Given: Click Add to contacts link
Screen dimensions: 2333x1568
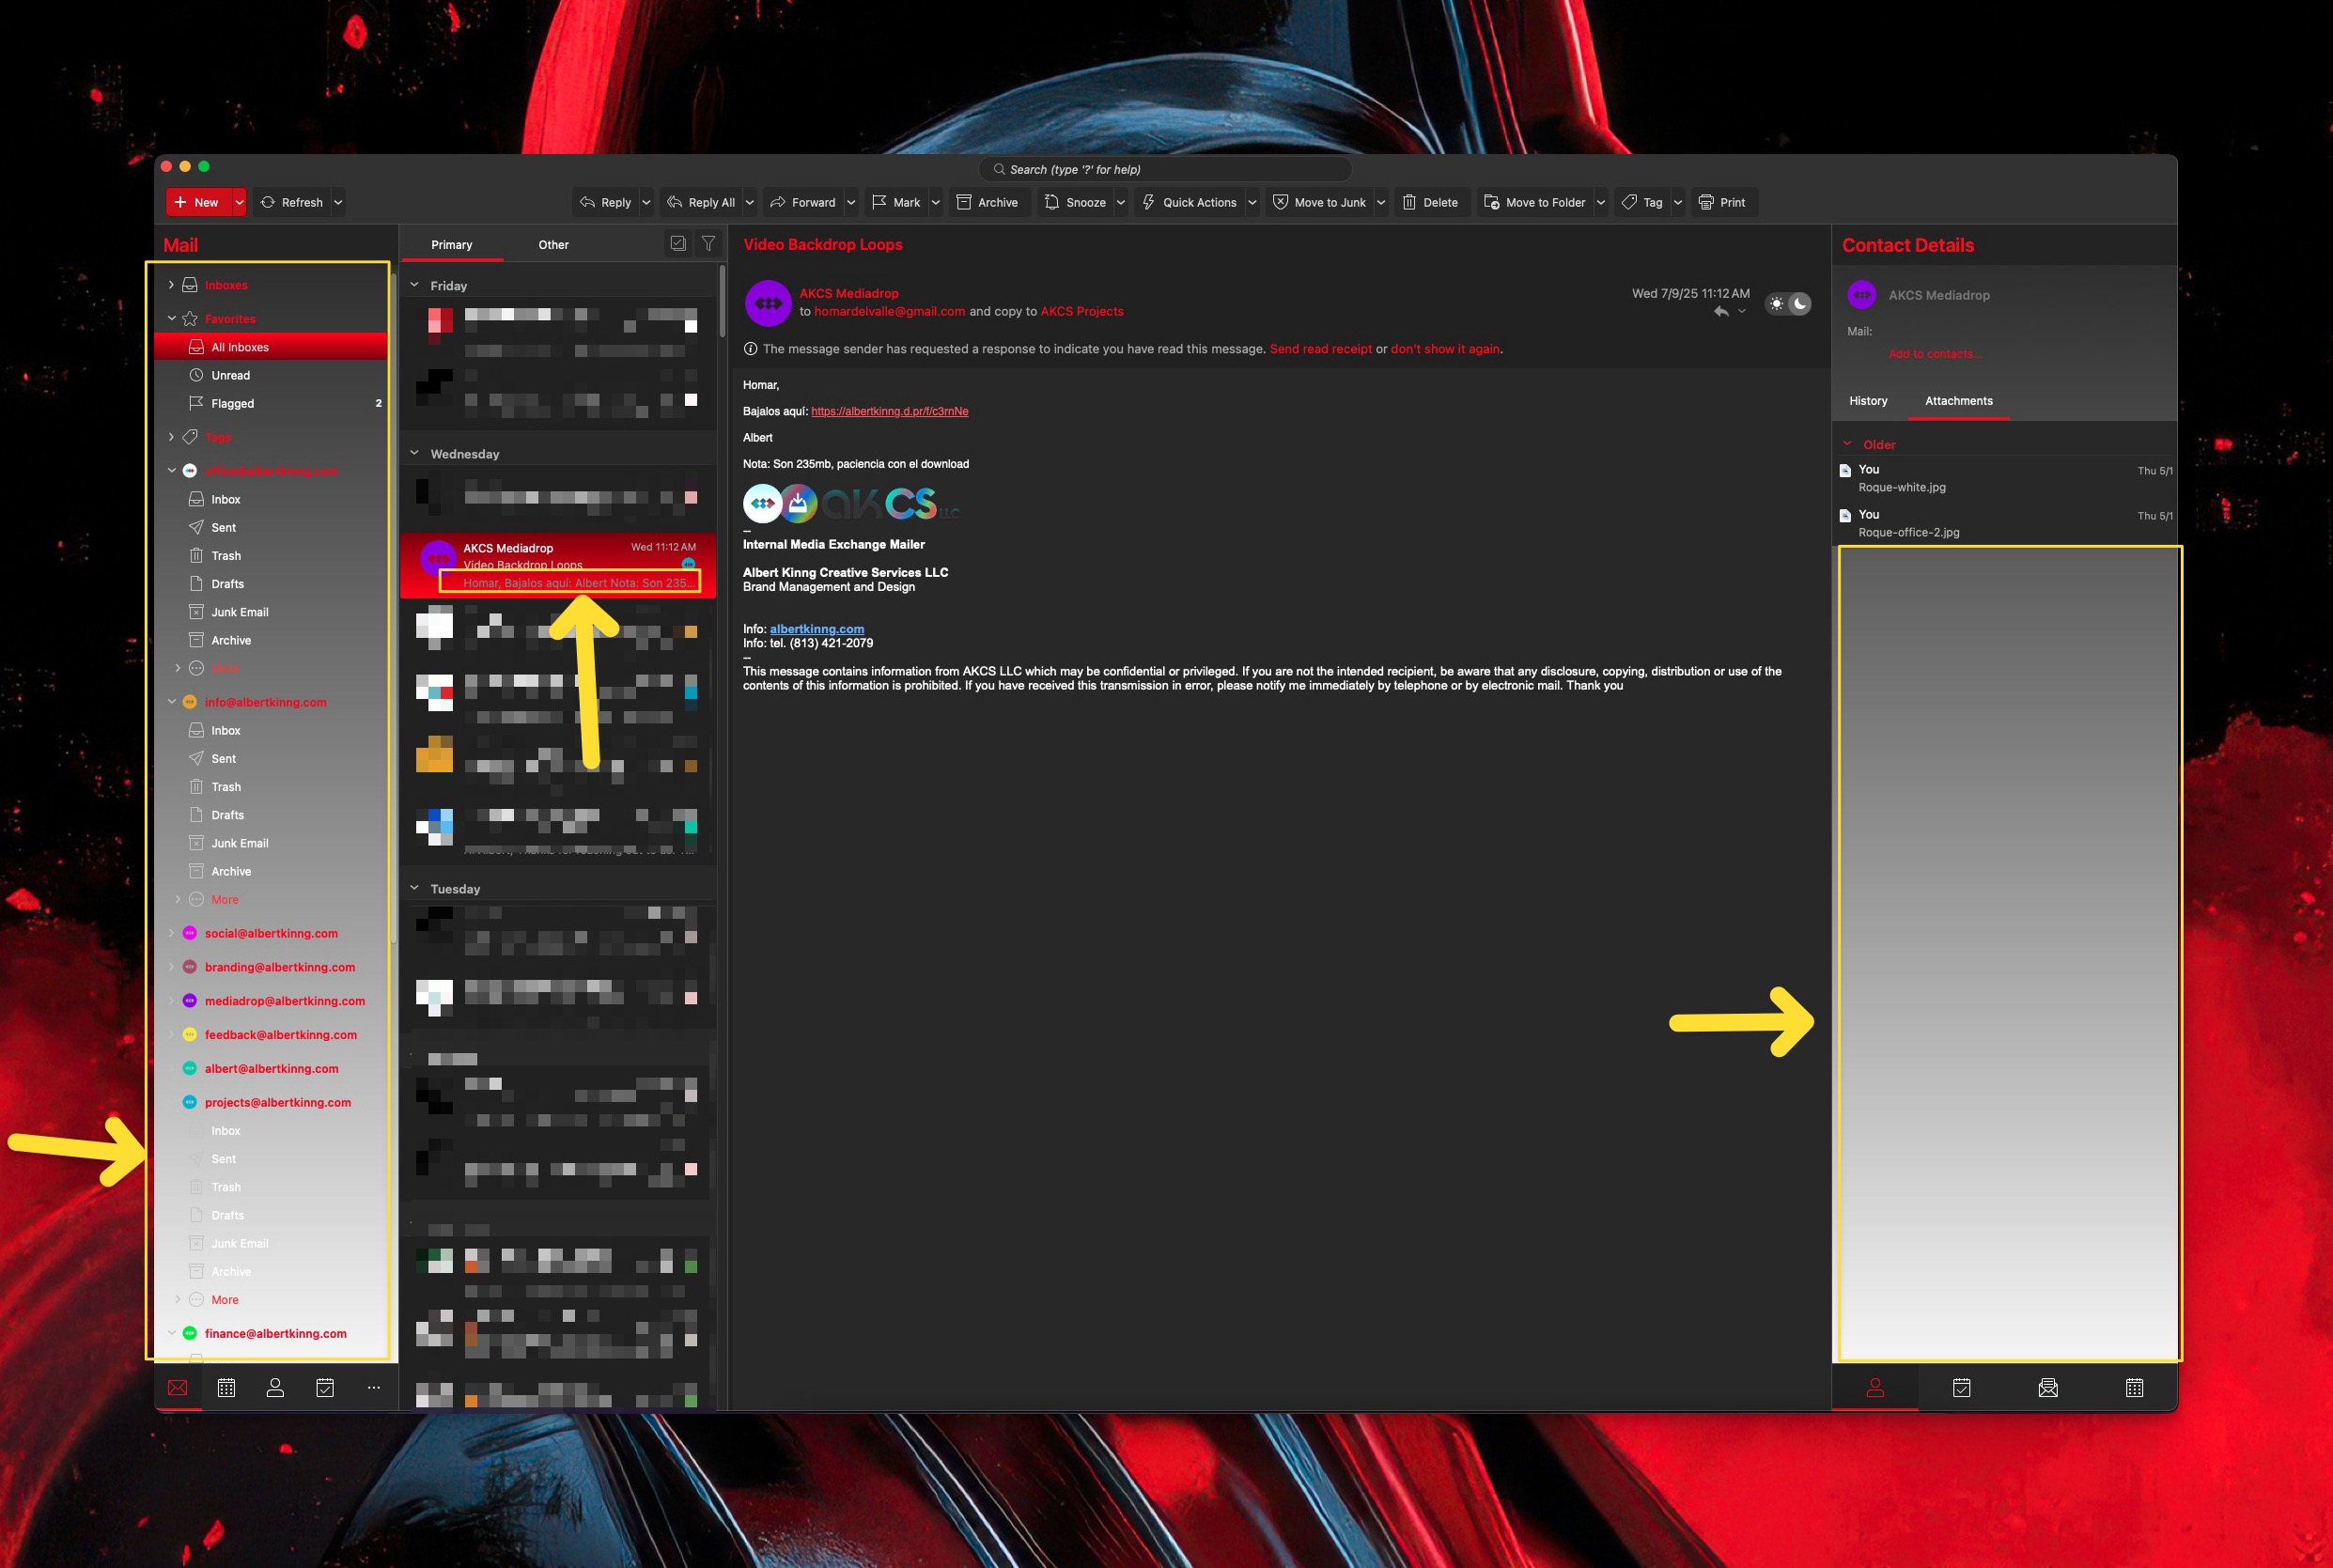Looking at the screenshot, I should (x=1934, y=354).
